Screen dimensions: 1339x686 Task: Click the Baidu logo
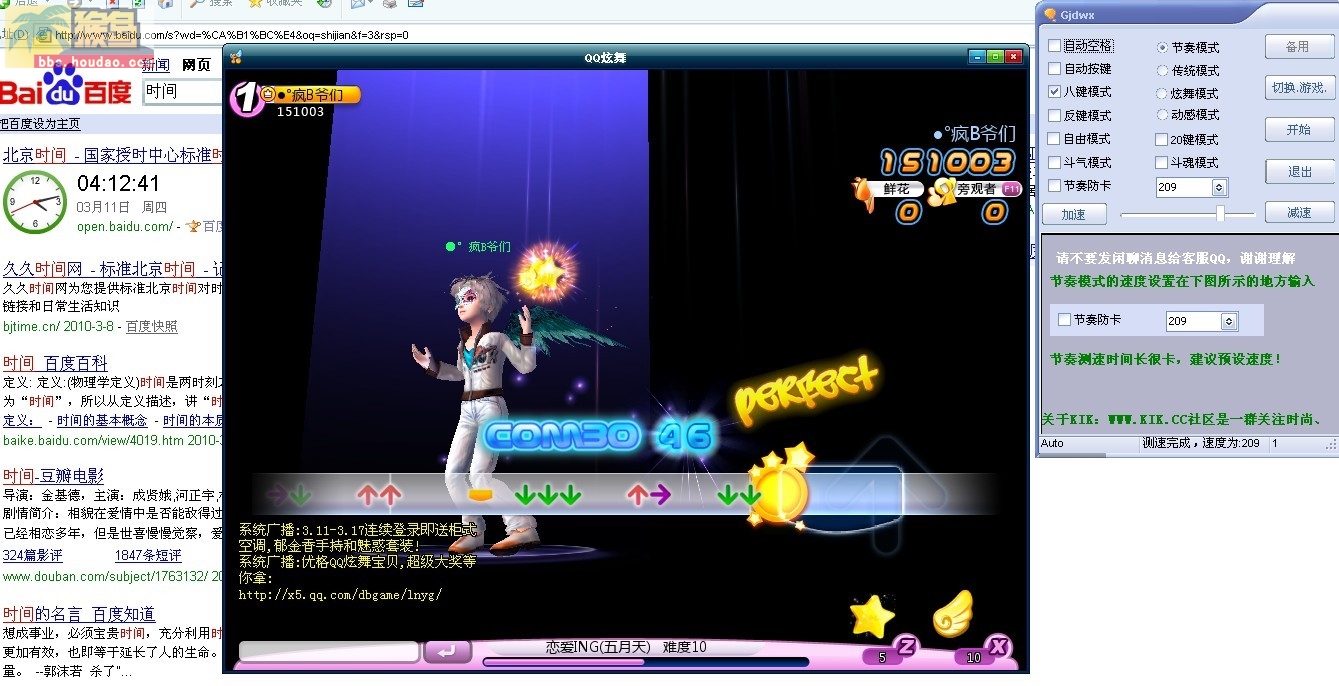coord(66,86)
